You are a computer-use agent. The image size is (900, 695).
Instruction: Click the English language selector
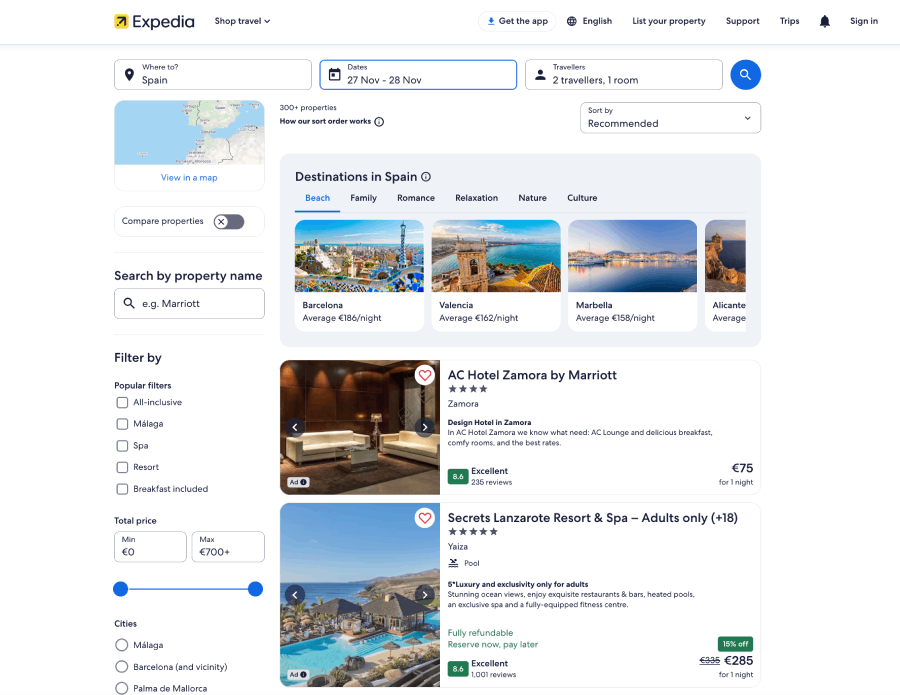click(589, 21)
